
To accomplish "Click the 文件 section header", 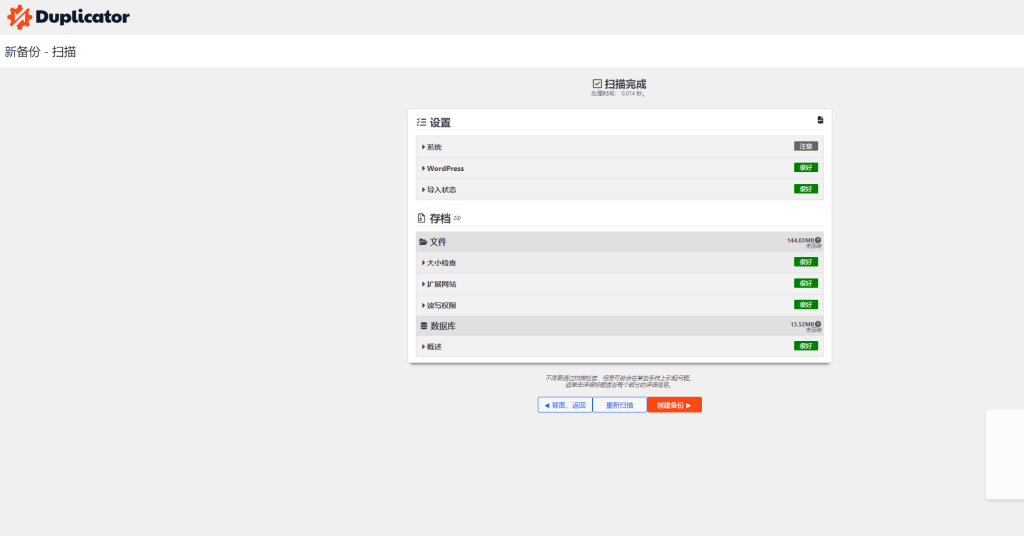I will pyautogui.click(x=619, y=242).
